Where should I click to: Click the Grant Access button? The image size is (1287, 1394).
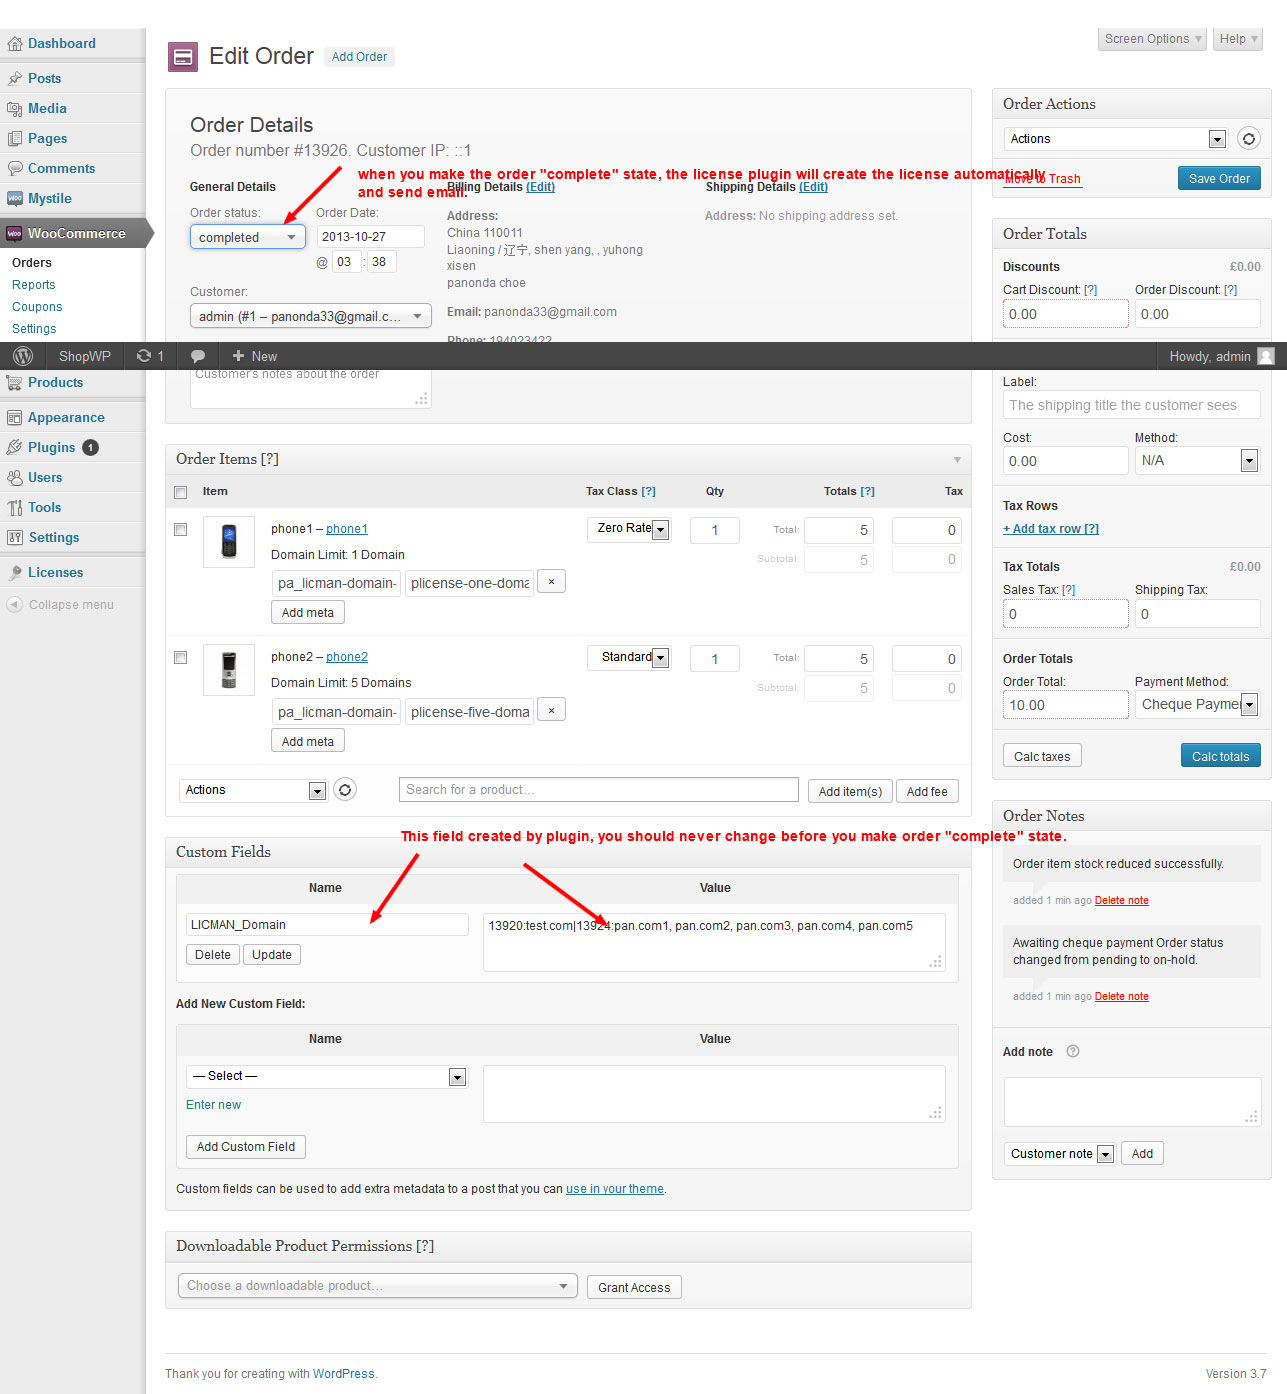pos(634,1287)
